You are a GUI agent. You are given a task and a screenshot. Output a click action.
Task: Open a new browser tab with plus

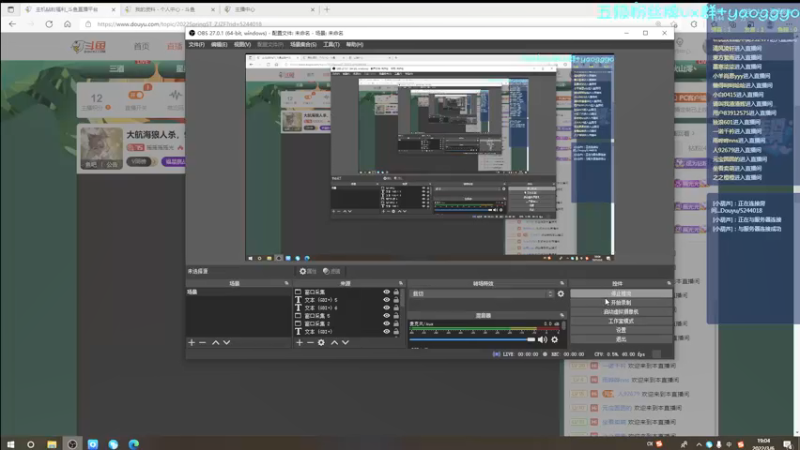pos(327,9)
